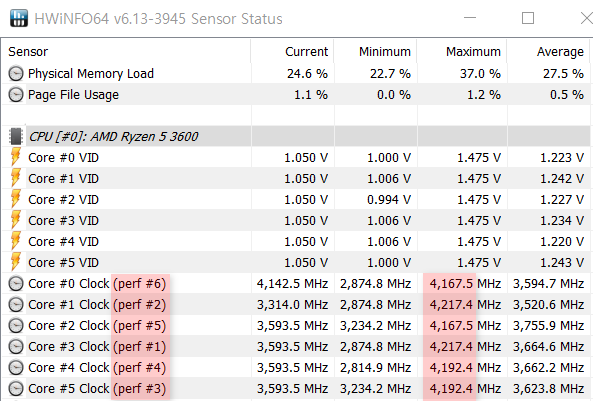The width and height of the screenshot is (593, 401).
Task: Select Core #5 Clock (perf #3) label
Action: coord(97,389)
